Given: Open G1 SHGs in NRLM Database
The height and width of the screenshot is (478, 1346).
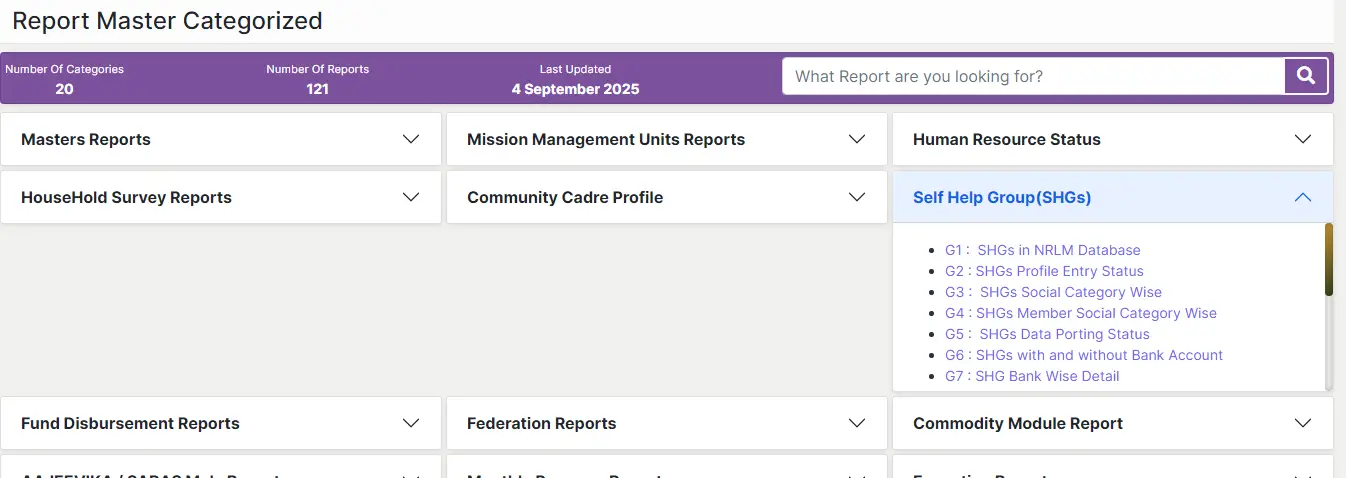Looking at the screenshot, I should click(1042, 250).
